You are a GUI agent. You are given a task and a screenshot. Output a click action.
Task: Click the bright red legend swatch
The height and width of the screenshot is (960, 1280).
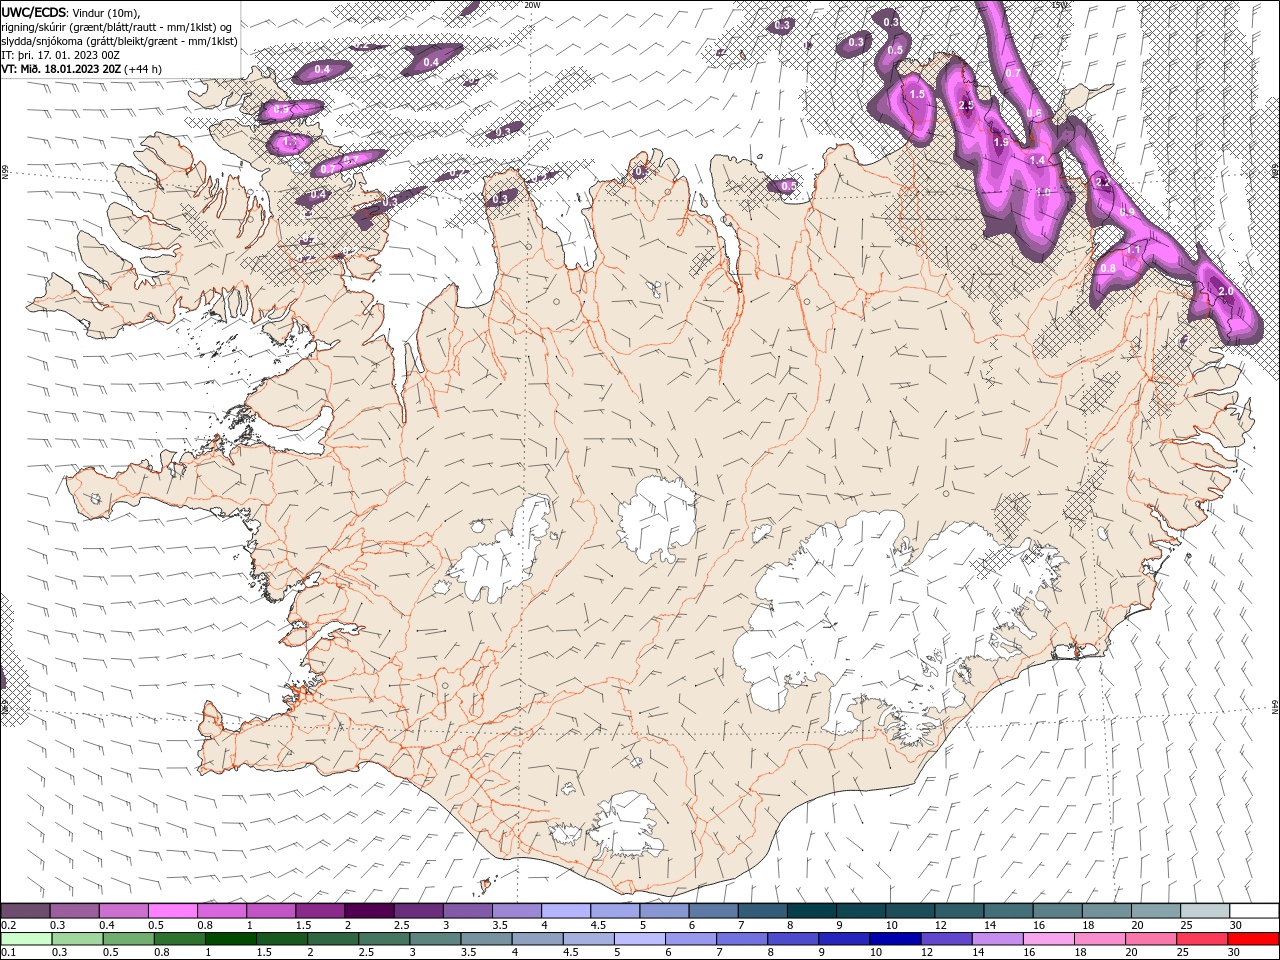click(x=1254, y=938)
